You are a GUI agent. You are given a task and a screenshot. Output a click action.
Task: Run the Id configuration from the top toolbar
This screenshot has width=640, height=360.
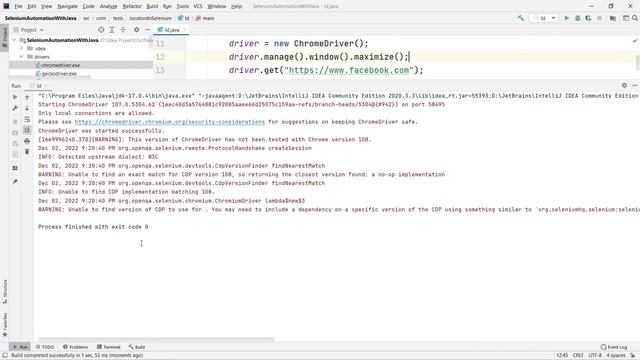pyautogui.click(x=567, y=18)
